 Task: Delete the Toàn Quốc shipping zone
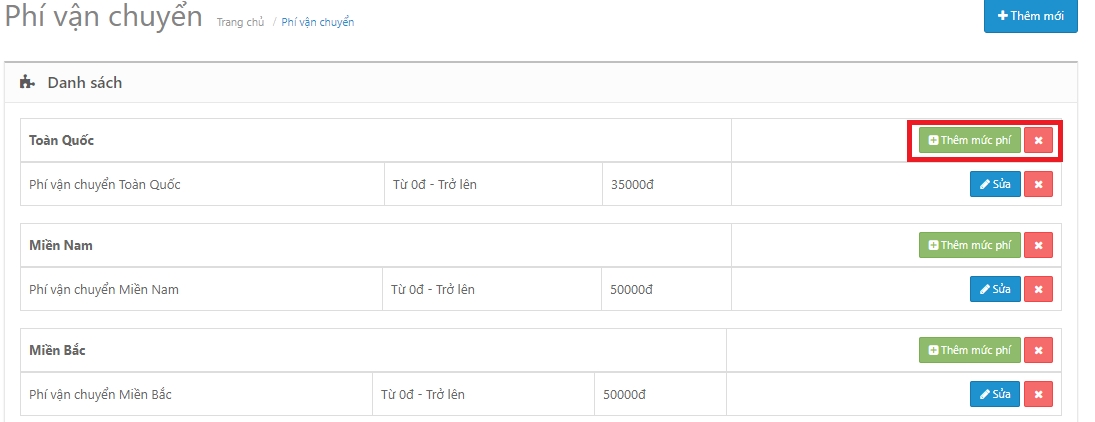(1038, 141)
